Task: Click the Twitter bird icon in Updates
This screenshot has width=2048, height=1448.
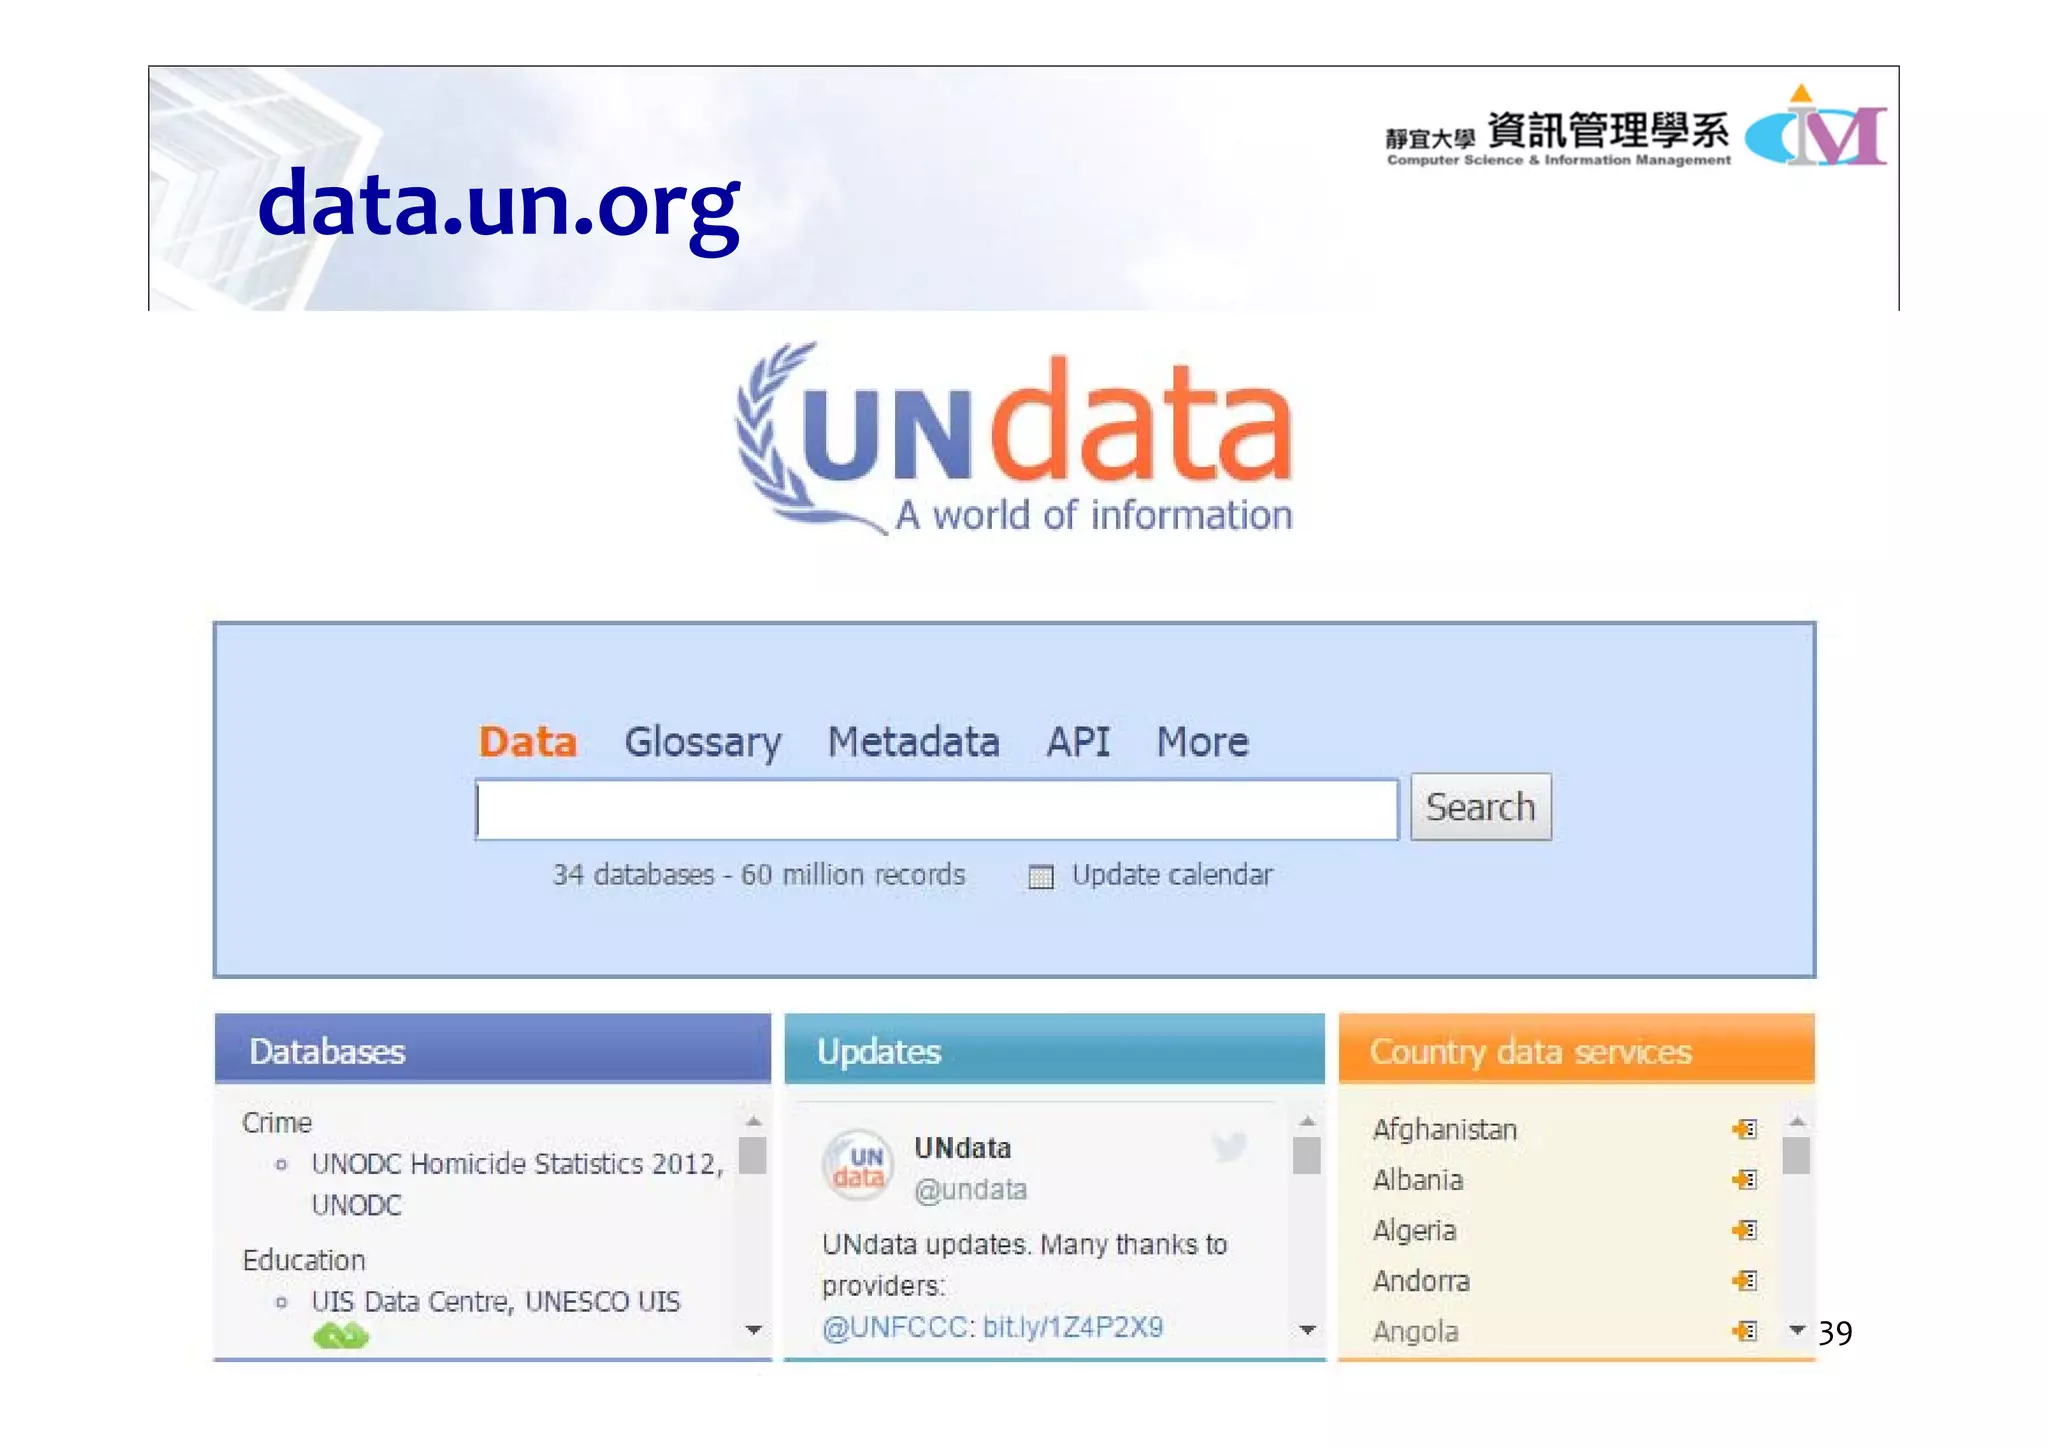Action: 1229,1147
